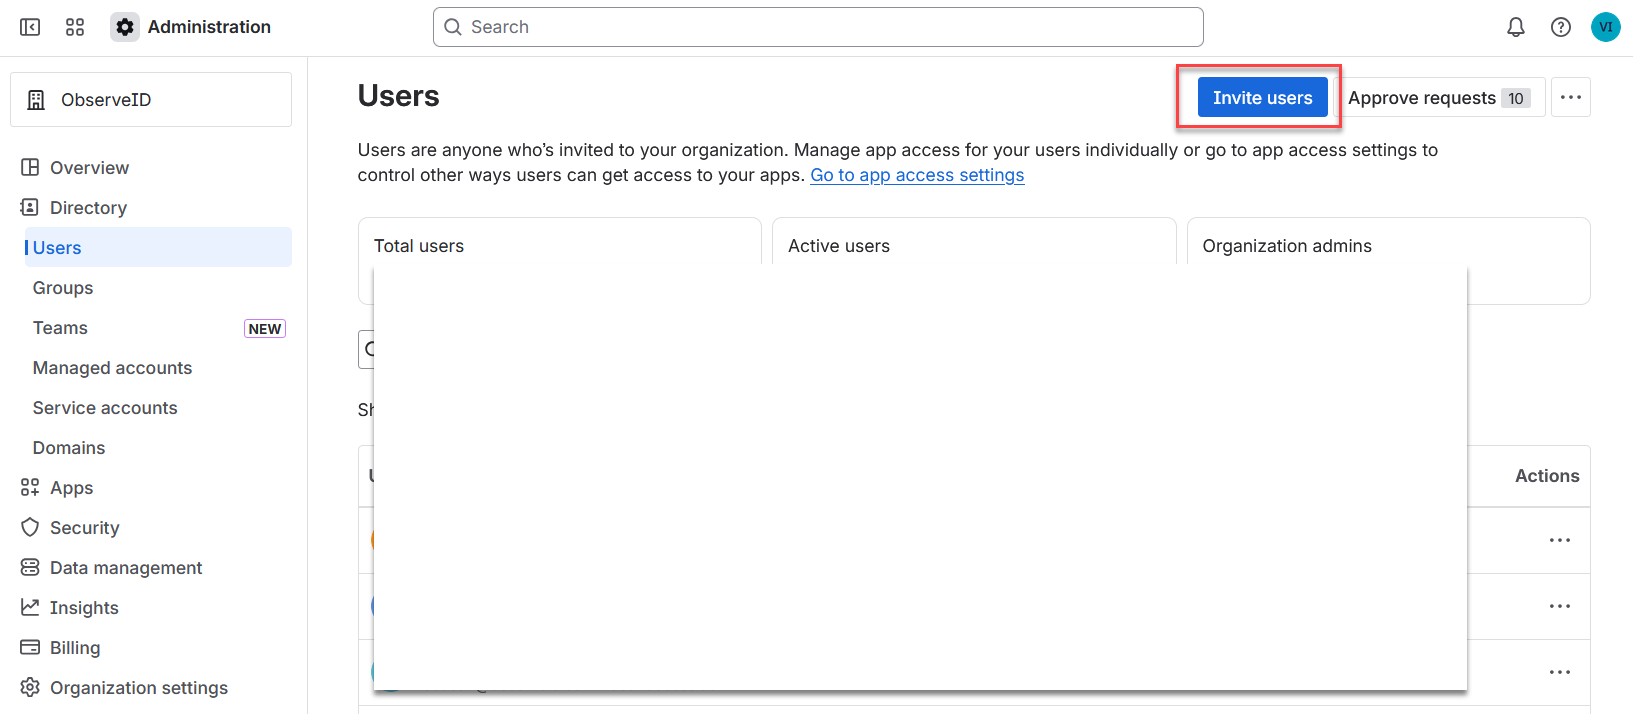Open Apps section in sidebar
Screen dimensions: 1633x714
click(x=71, y=487)
